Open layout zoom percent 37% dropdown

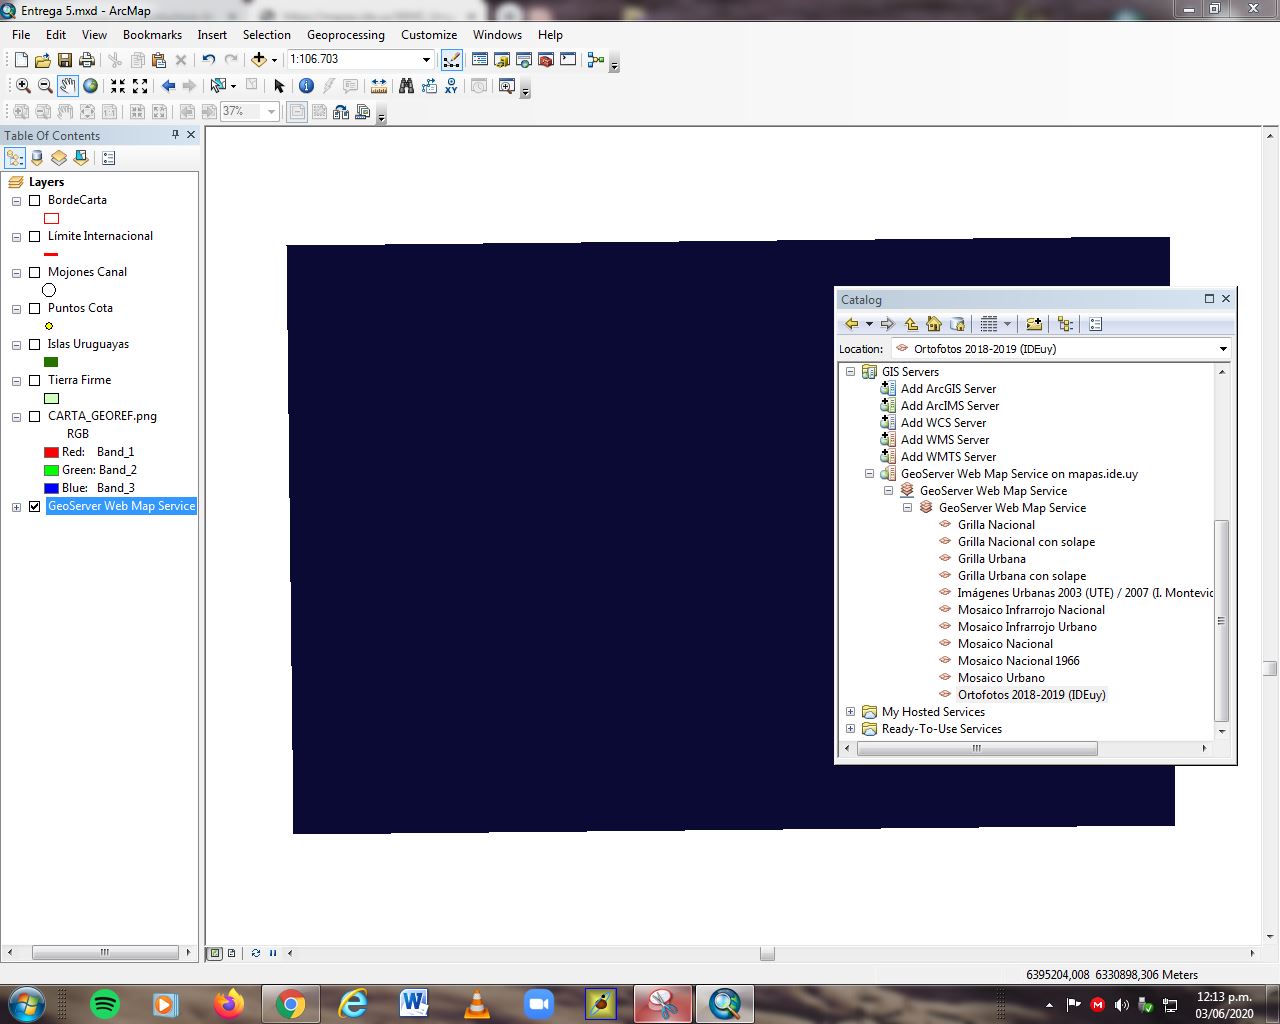click(271, 112)
